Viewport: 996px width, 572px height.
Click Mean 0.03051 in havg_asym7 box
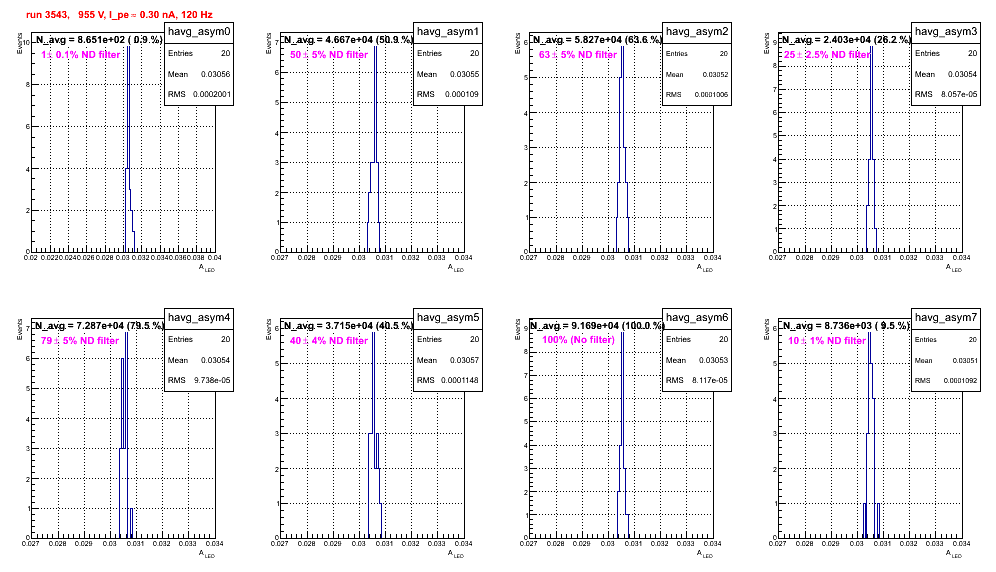(x=946, y=360)
